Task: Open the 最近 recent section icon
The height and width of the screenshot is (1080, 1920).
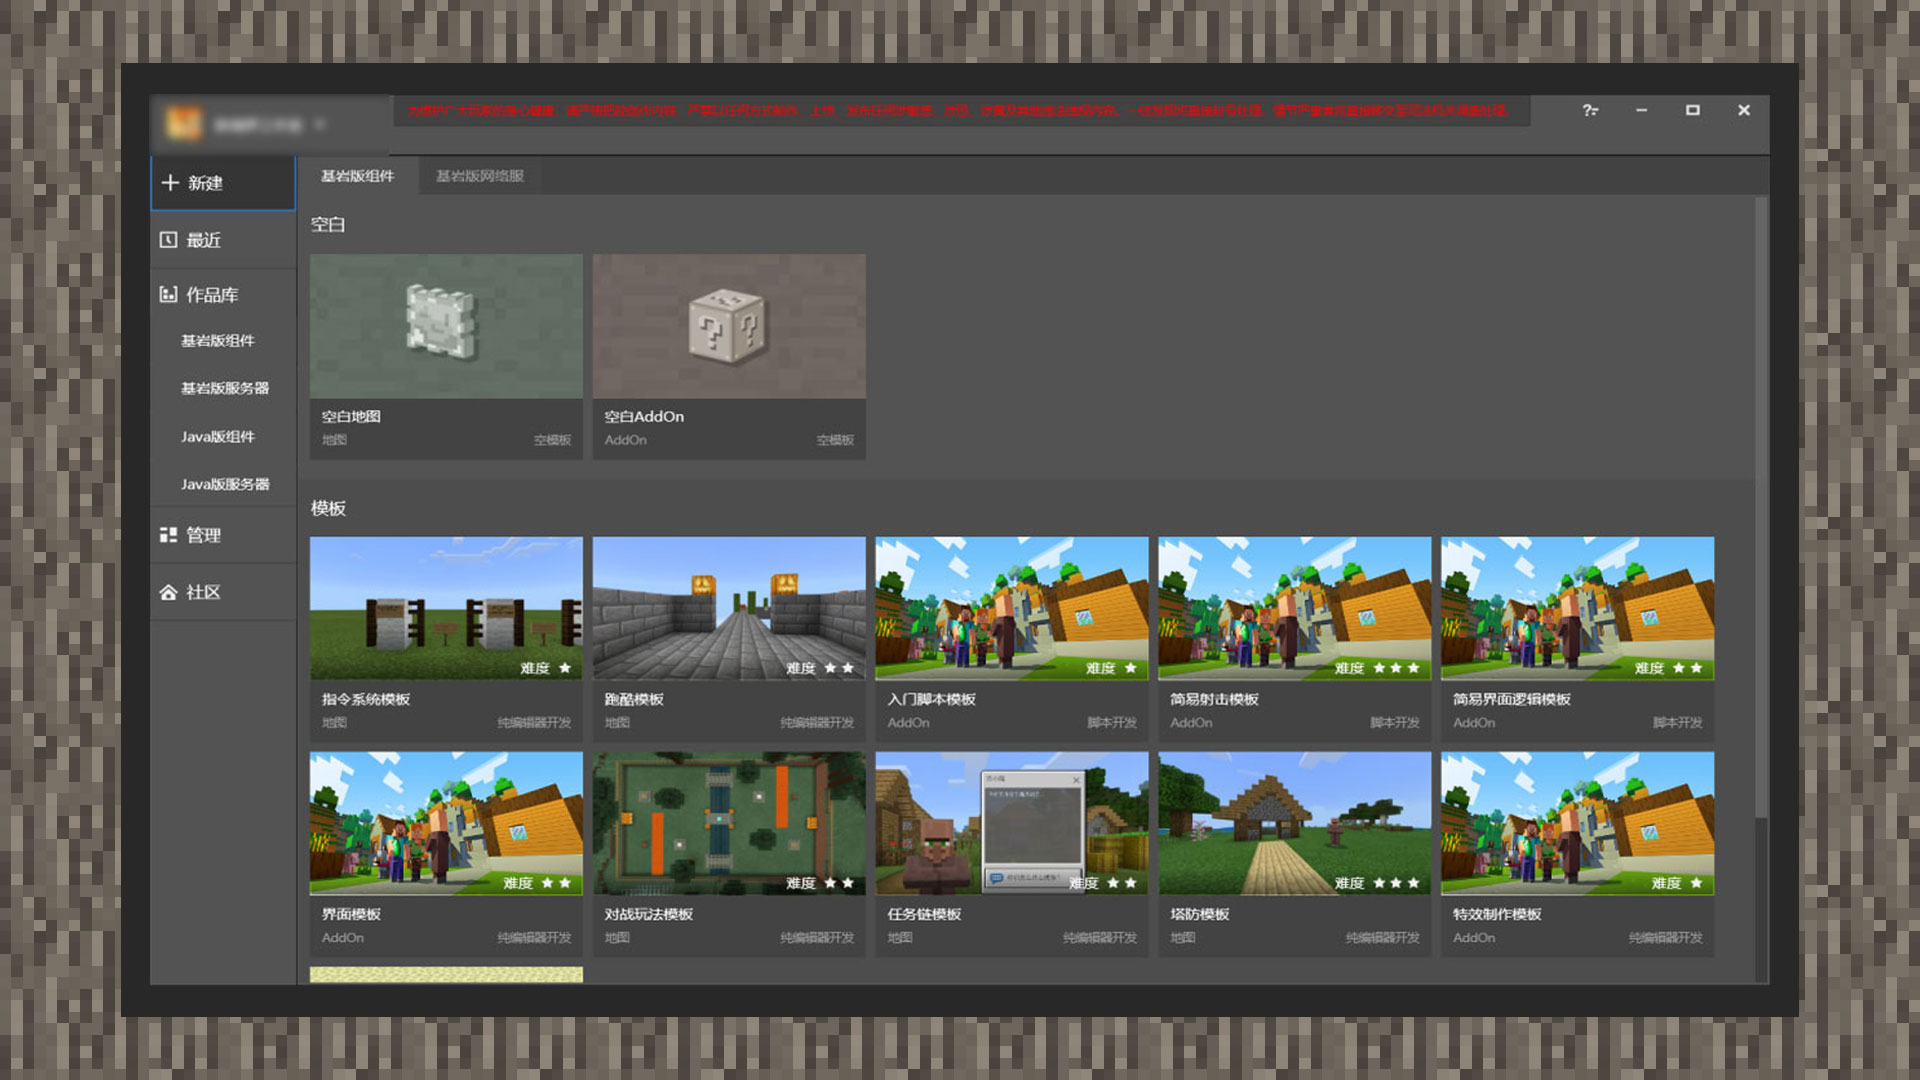Action: [x=168, y=240]
